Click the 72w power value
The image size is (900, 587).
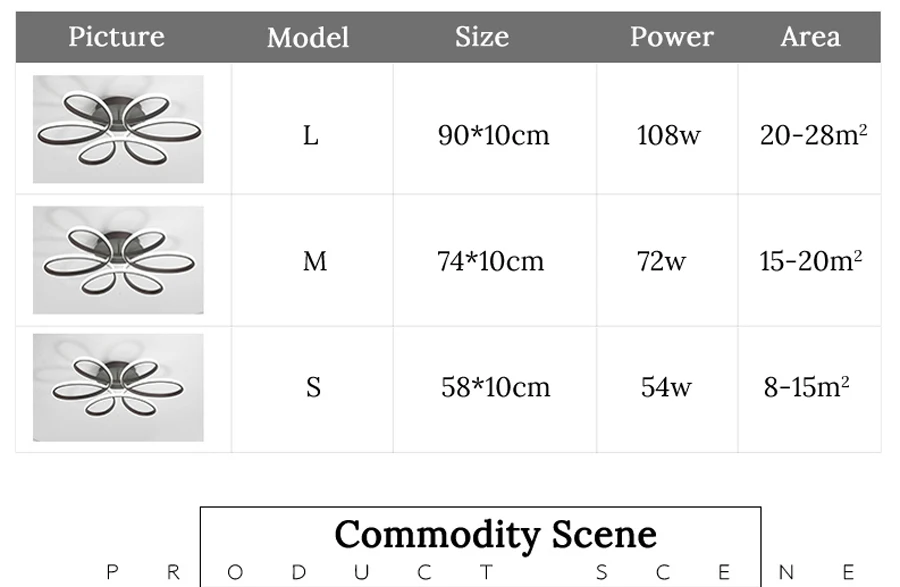point(661,261)
